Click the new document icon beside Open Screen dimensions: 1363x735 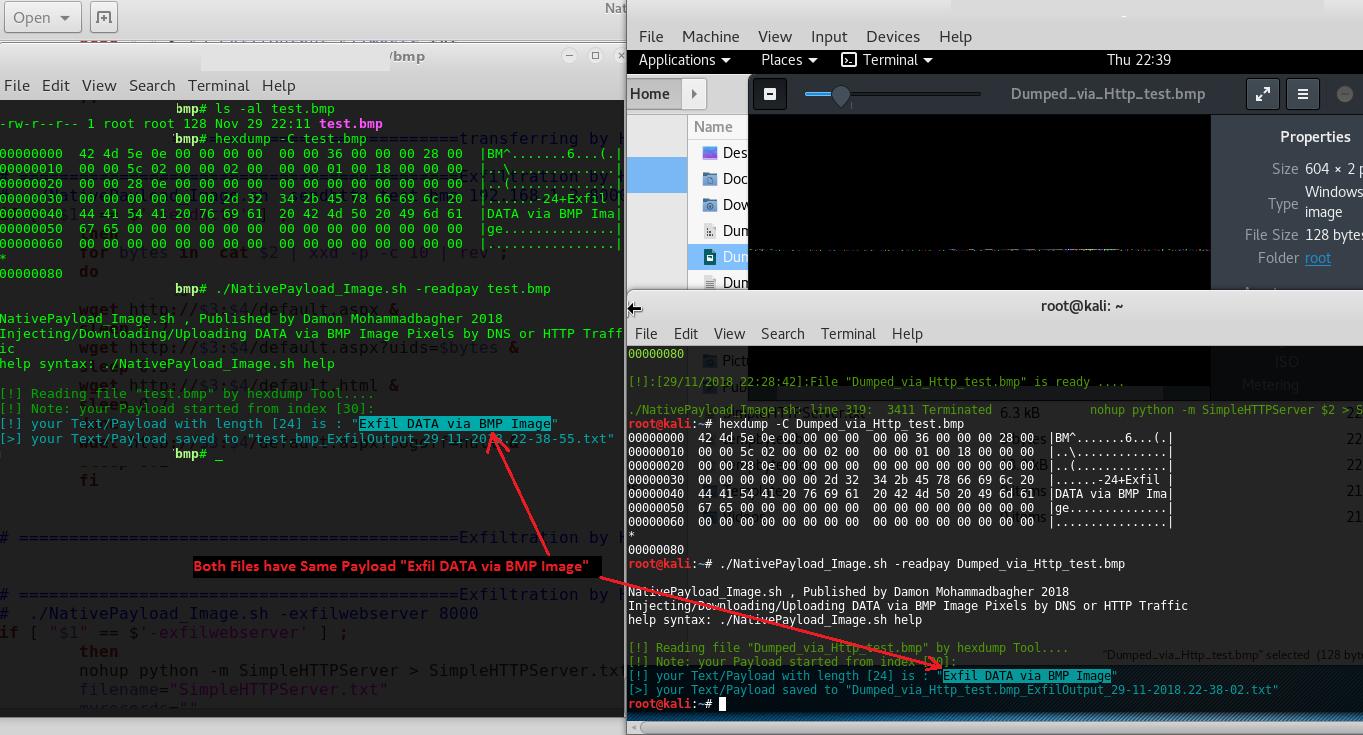click(103, 17)
